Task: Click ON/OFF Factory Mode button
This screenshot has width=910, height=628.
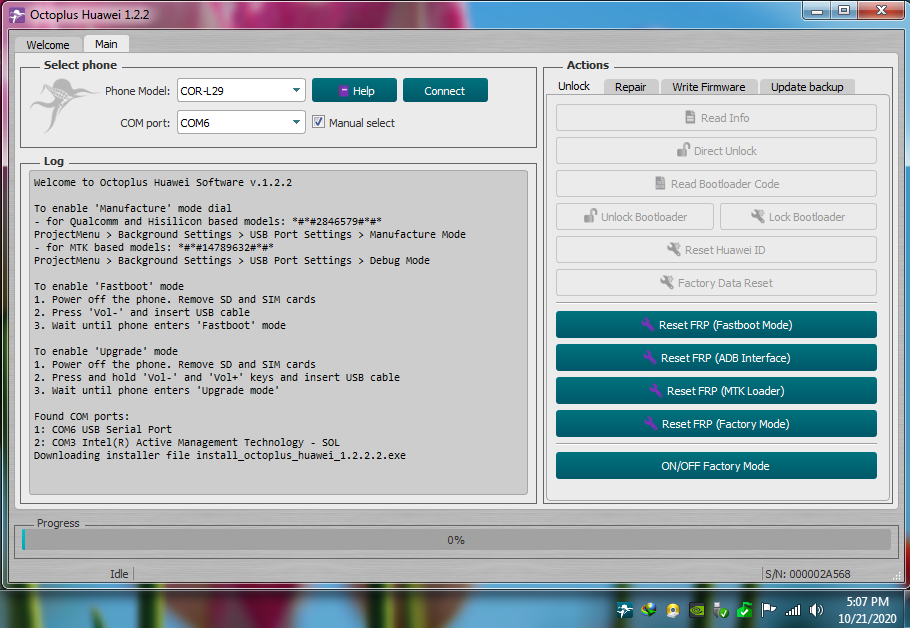Action: click(x=716, y=466)
